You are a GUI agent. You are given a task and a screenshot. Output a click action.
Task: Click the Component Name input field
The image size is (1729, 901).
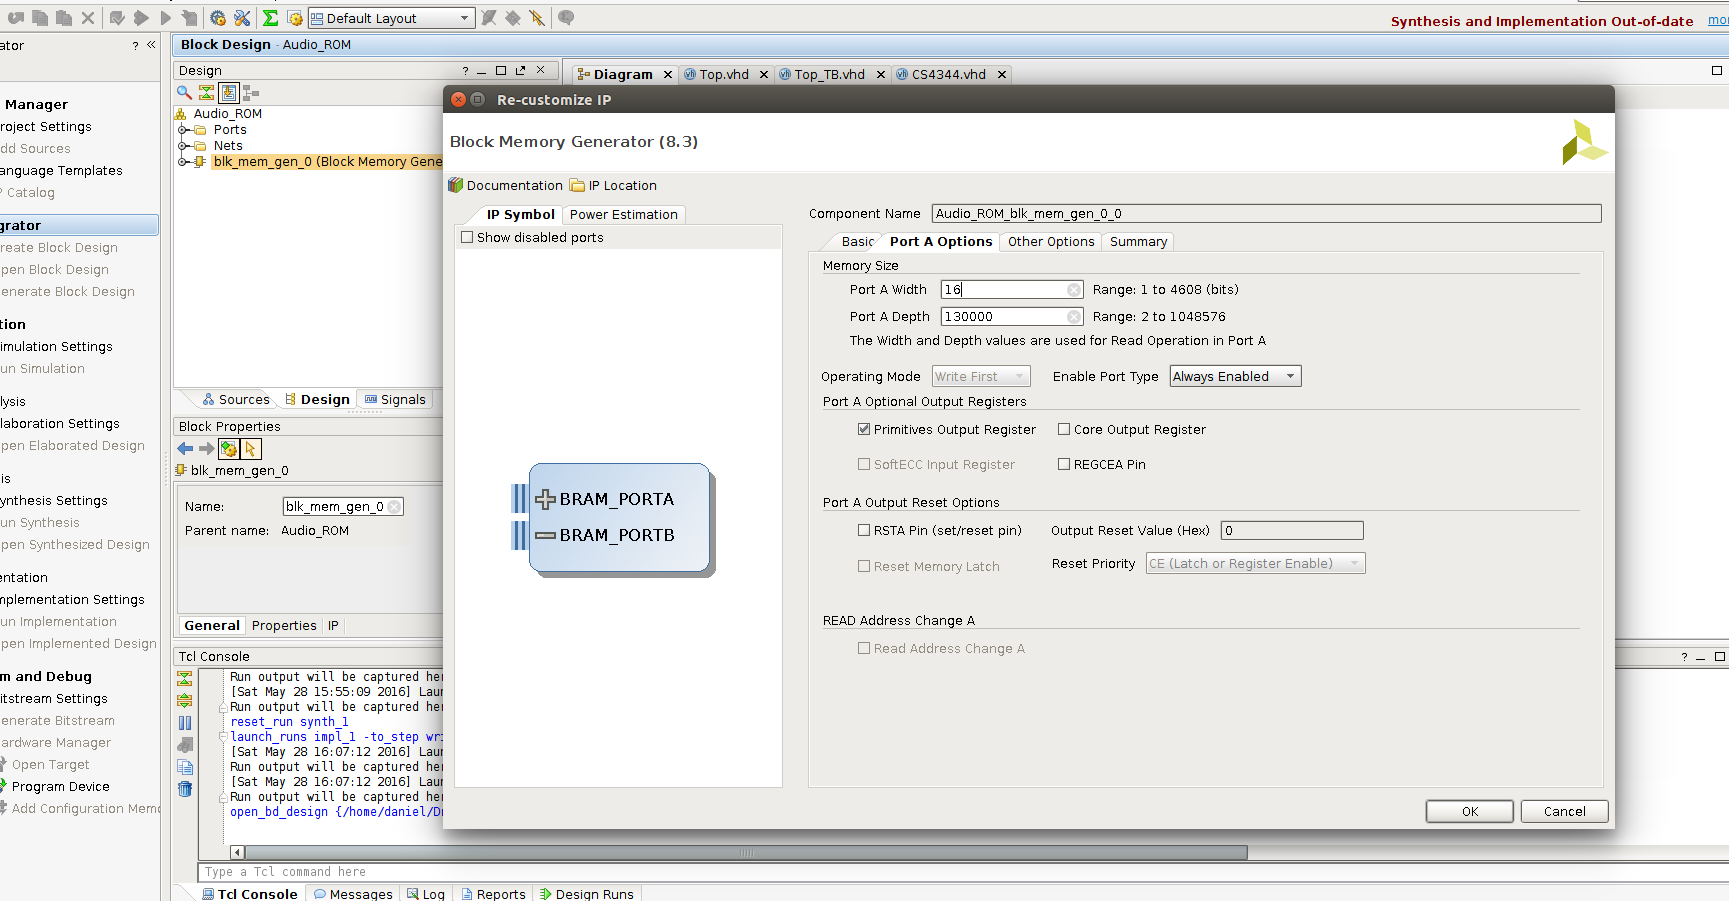coord(1266,214)
